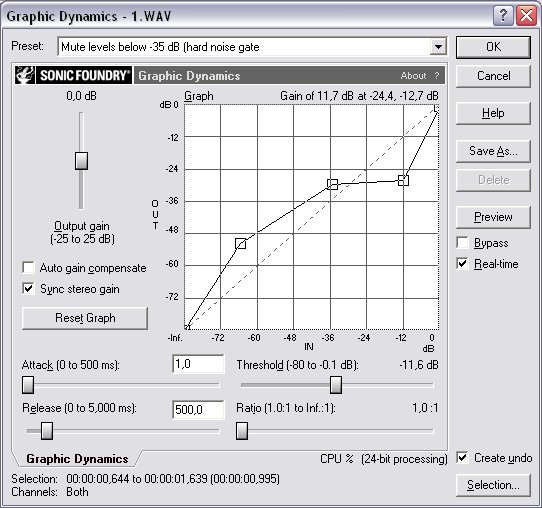
Task: Select the lower graph node near -66 dB
Action: [241, 244]
